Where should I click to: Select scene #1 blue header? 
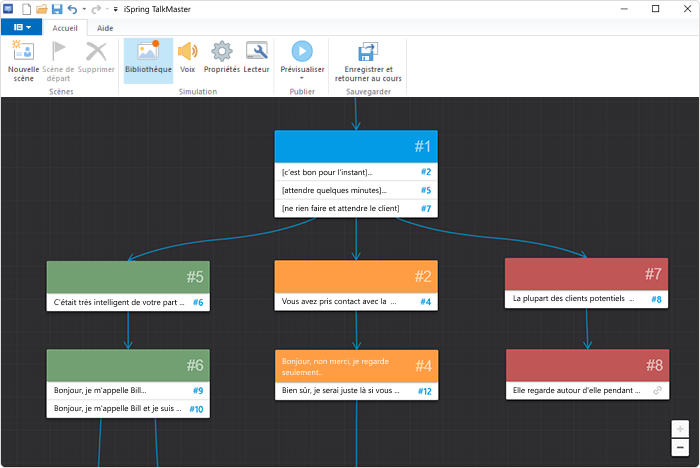(356, 146)
